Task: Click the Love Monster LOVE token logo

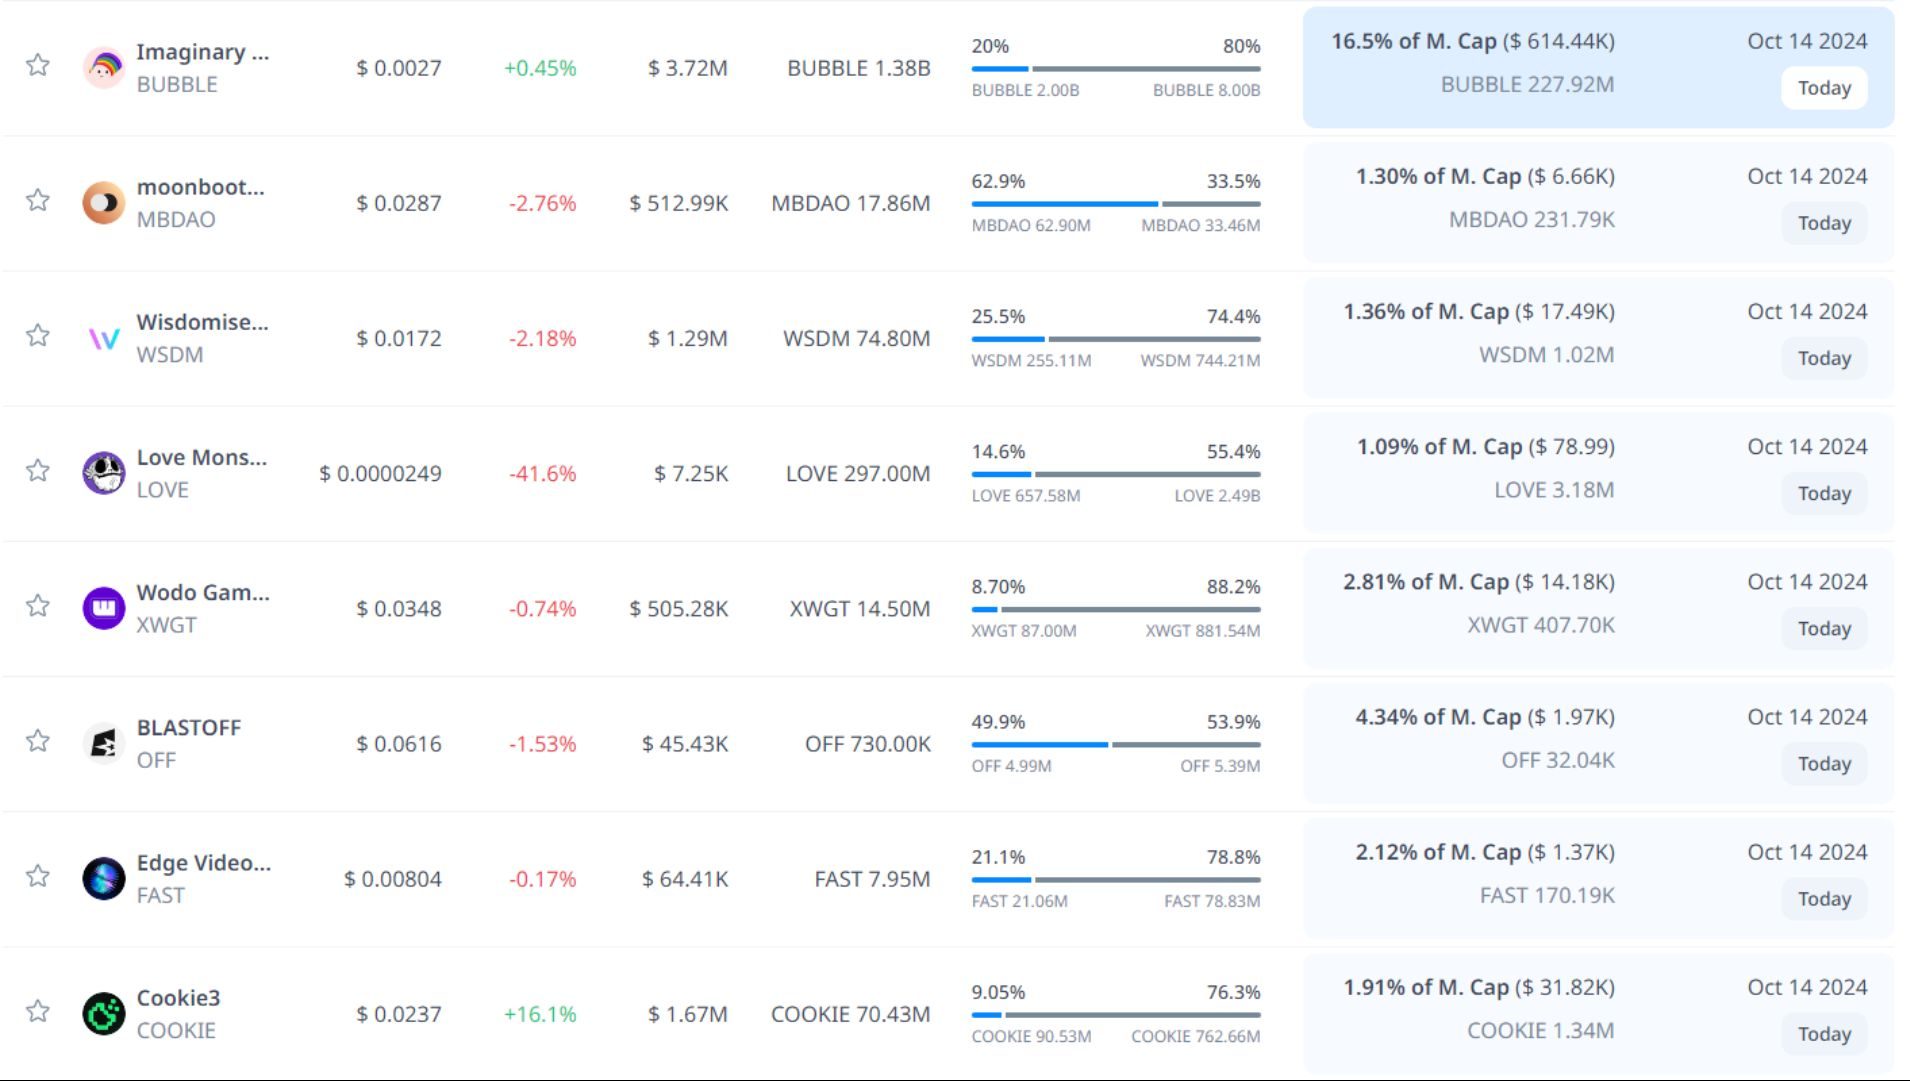Action: pos(103,473)
